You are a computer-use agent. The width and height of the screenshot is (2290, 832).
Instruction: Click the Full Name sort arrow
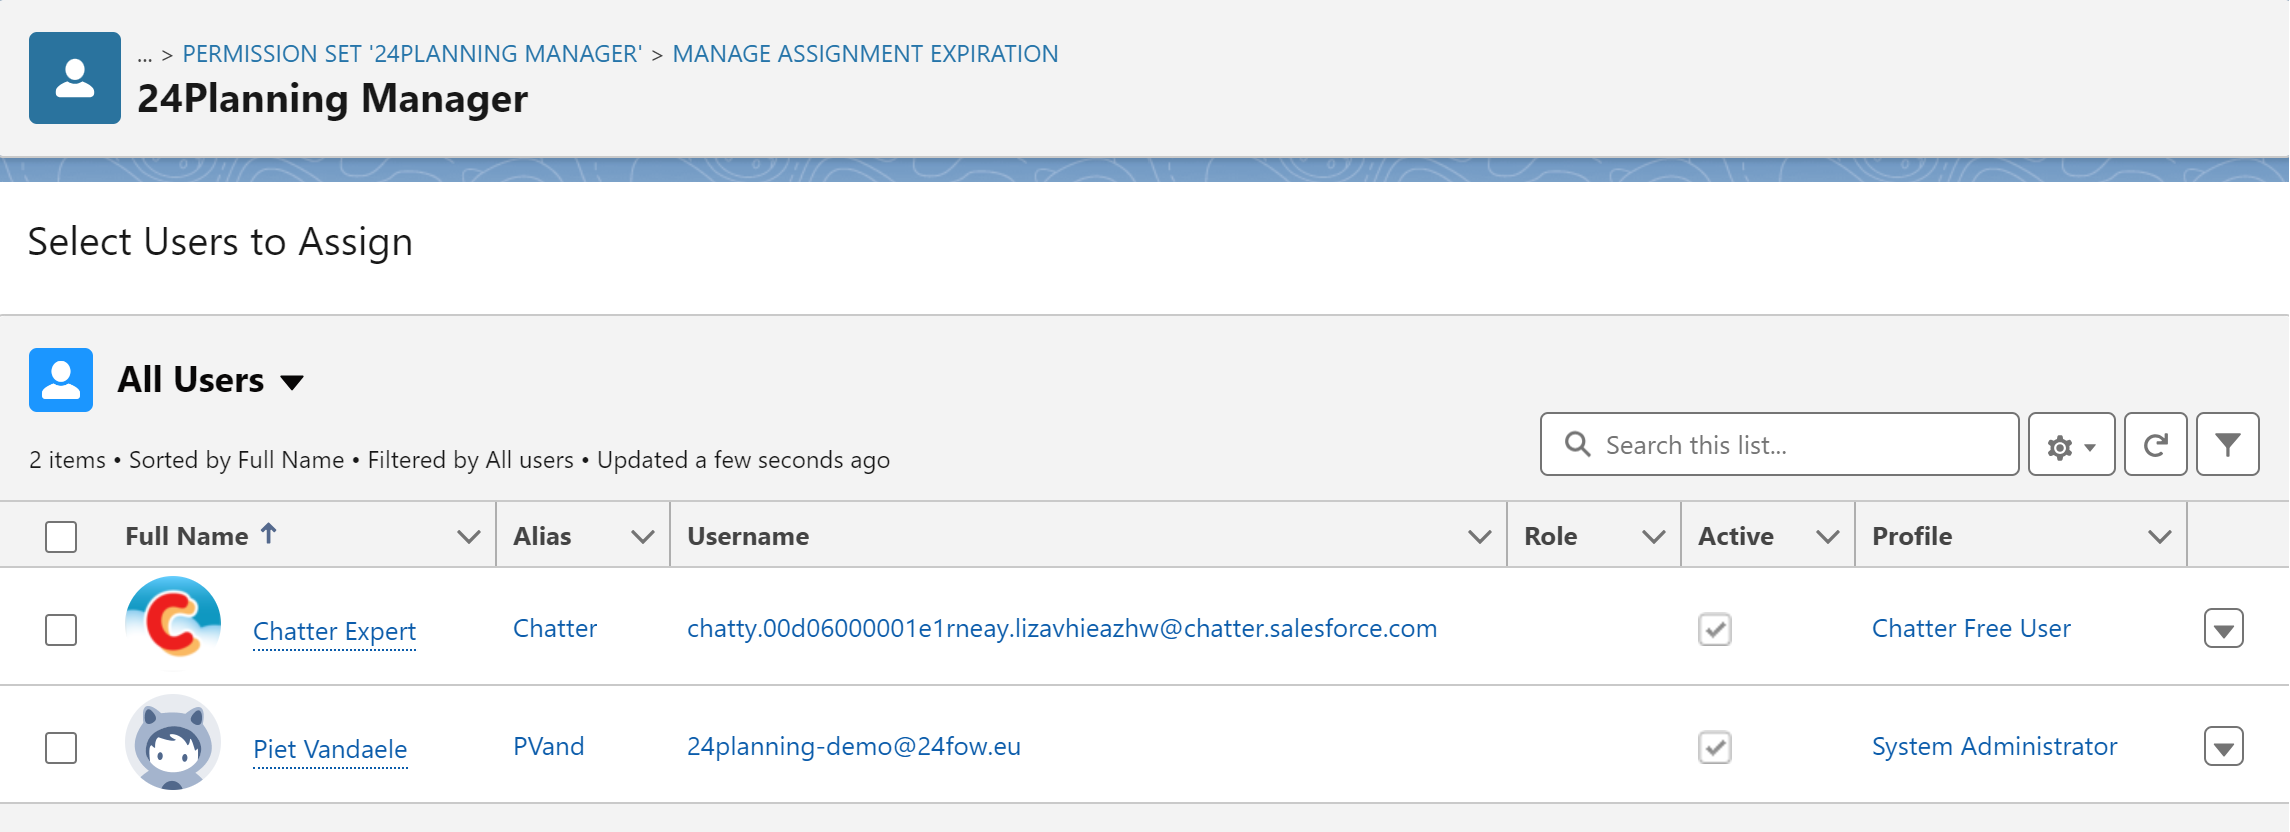click(269, 534)
